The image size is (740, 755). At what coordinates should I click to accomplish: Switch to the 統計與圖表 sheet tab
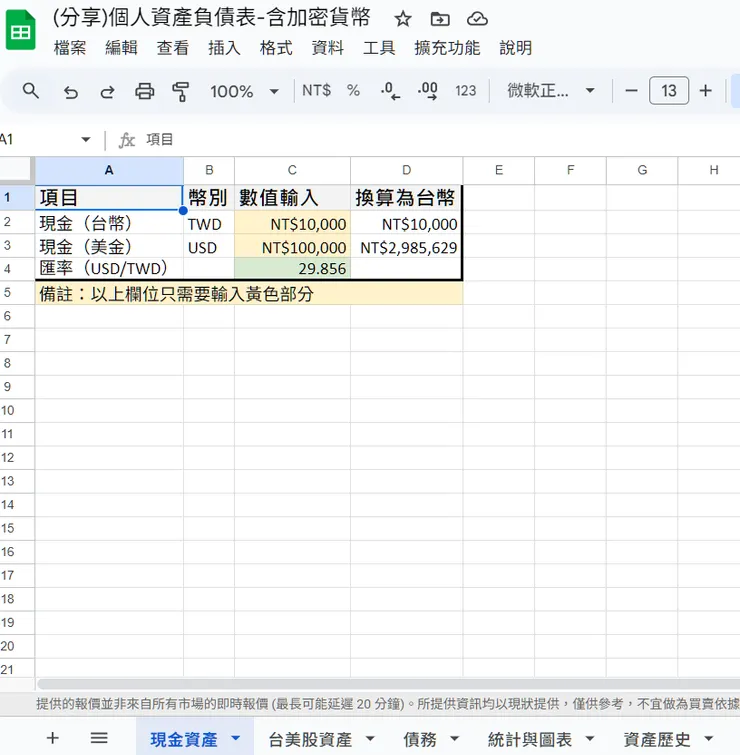pos(530,739)
